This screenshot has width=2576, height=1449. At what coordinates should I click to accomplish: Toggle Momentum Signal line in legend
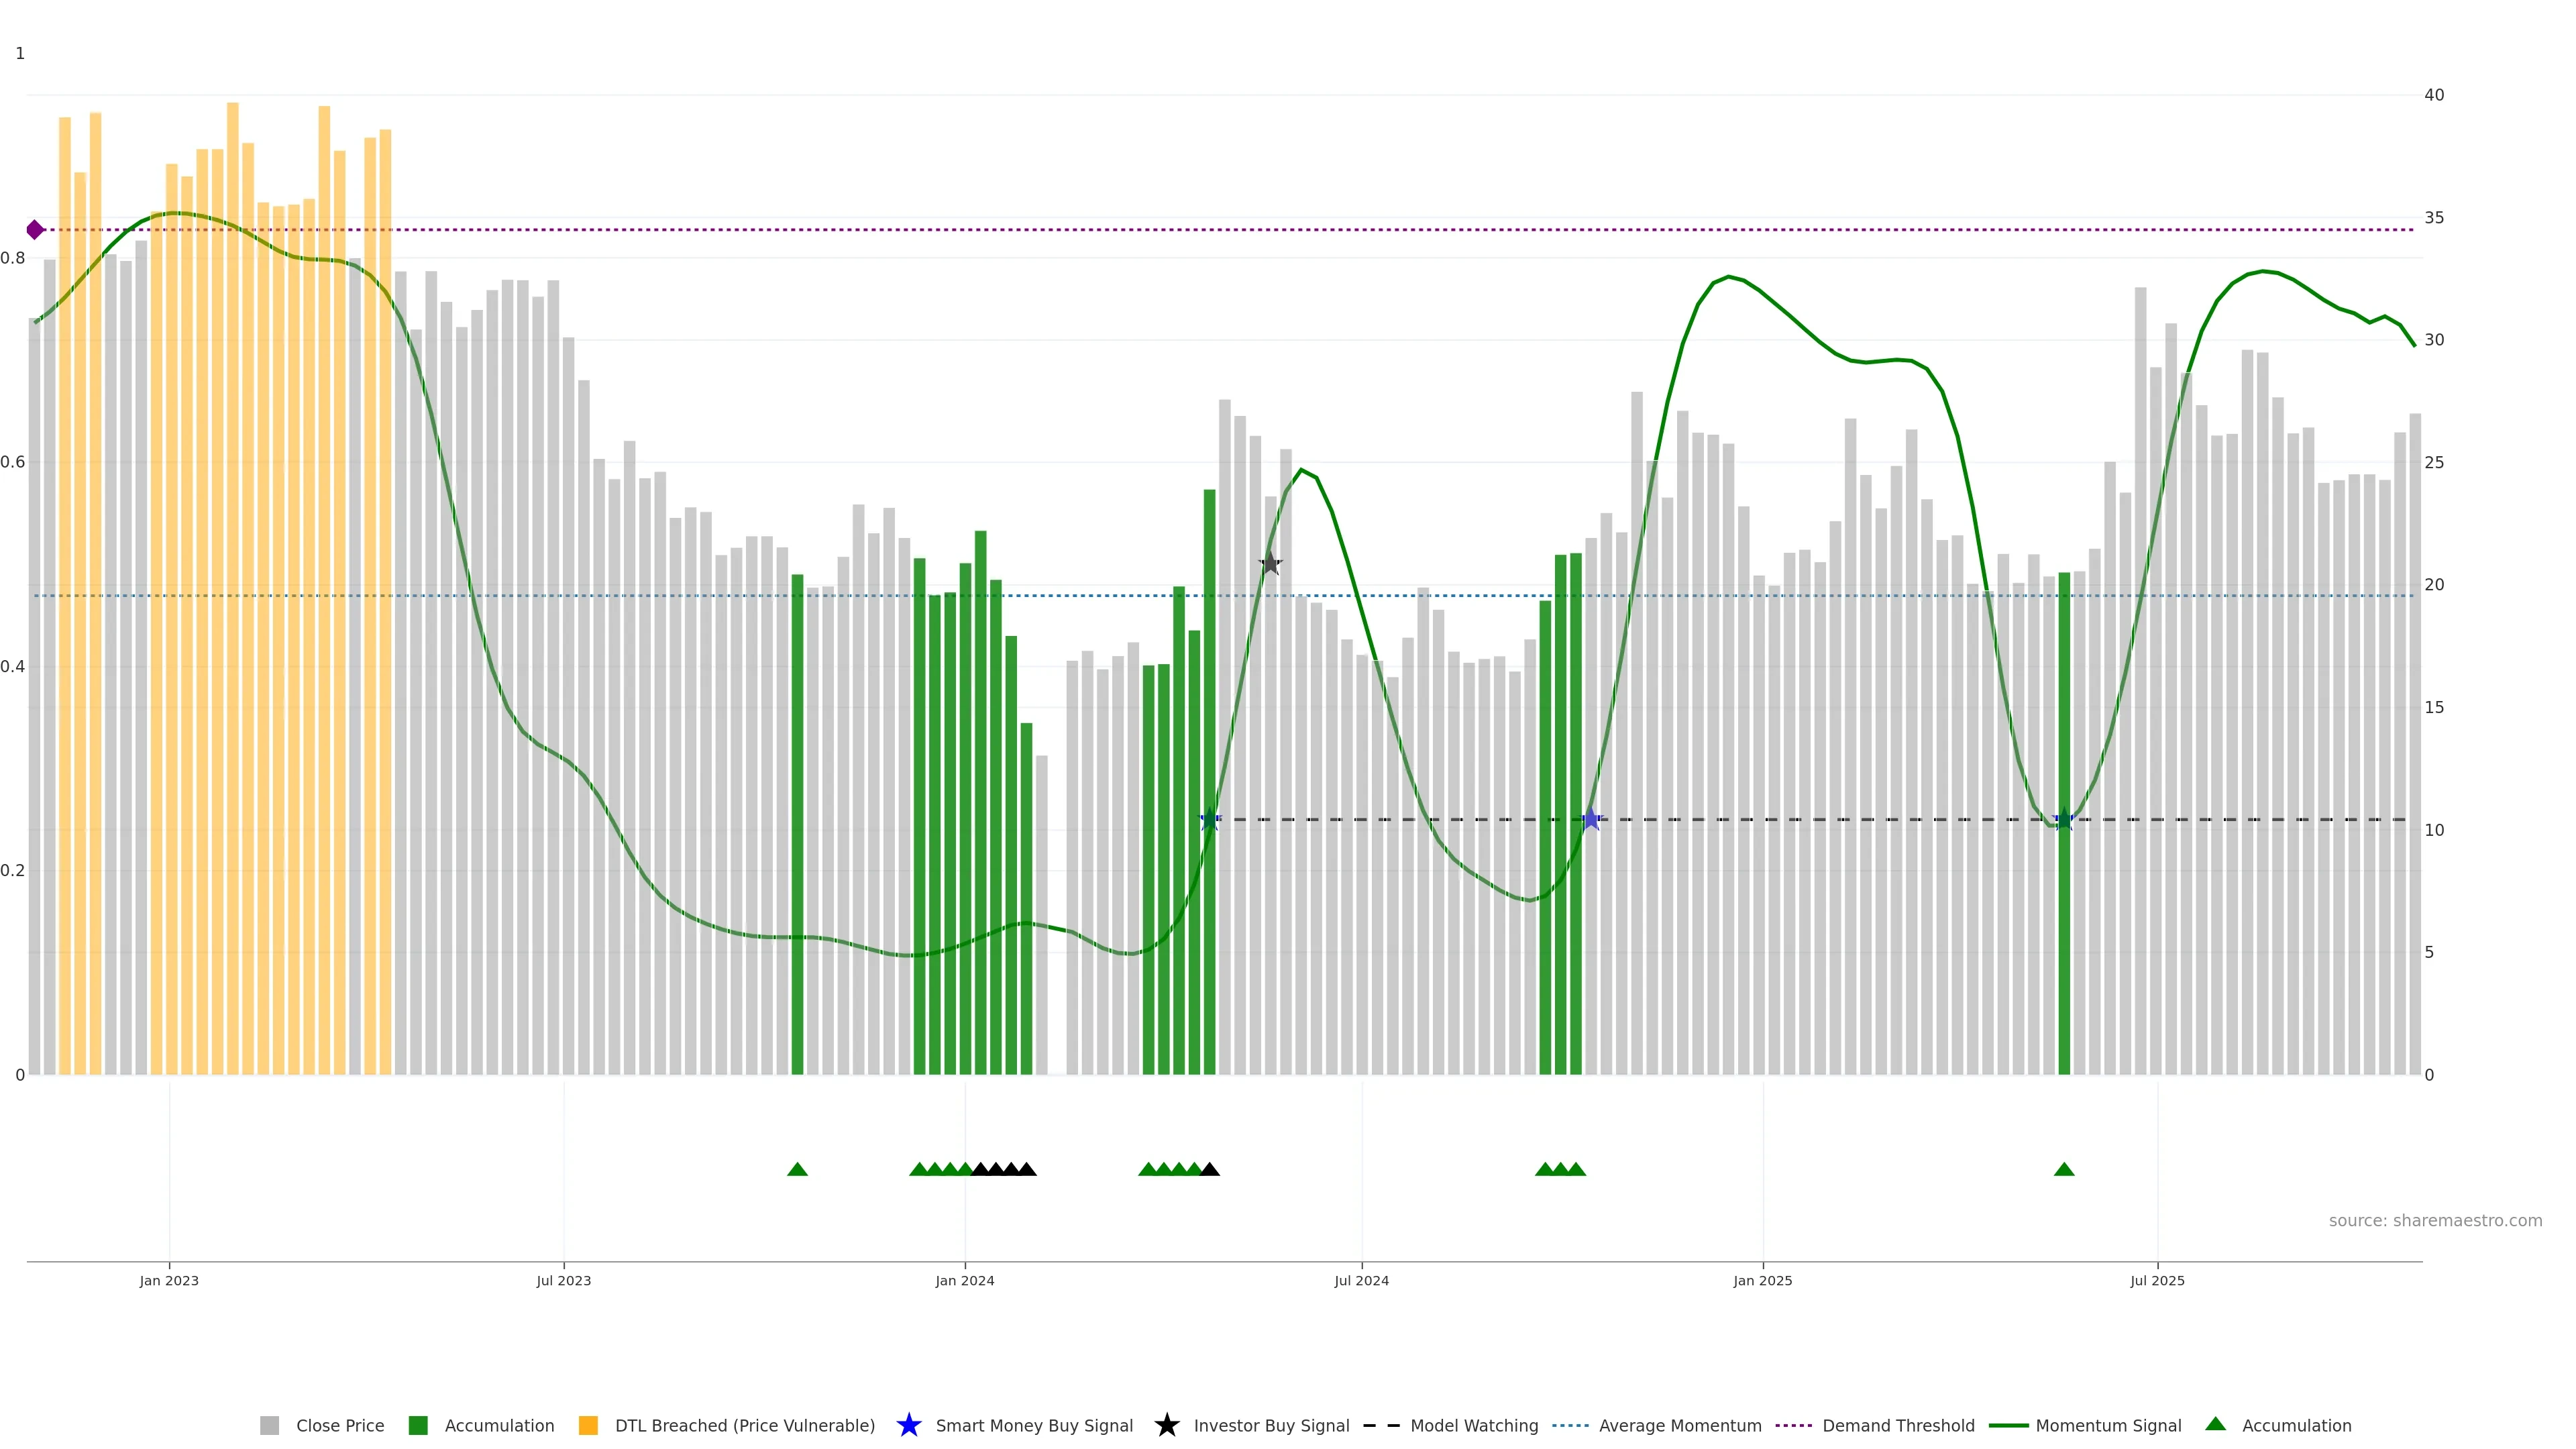[2107, 1425]
